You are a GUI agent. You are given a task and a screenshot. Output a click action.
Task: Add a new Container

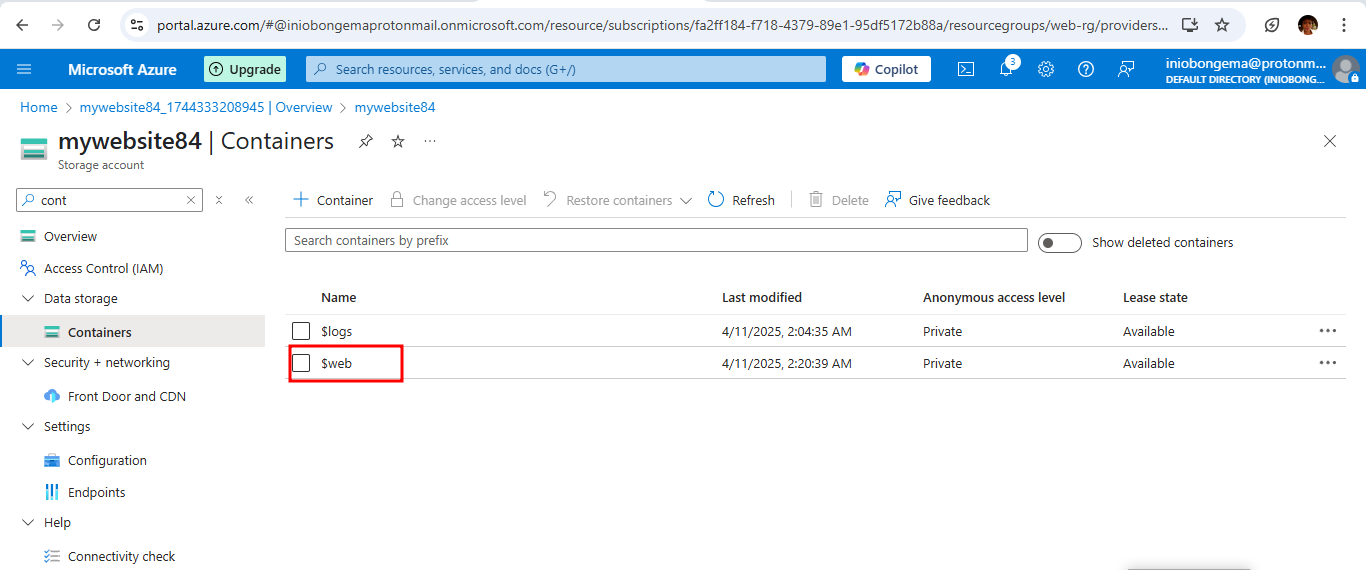(x=333, y=200)
